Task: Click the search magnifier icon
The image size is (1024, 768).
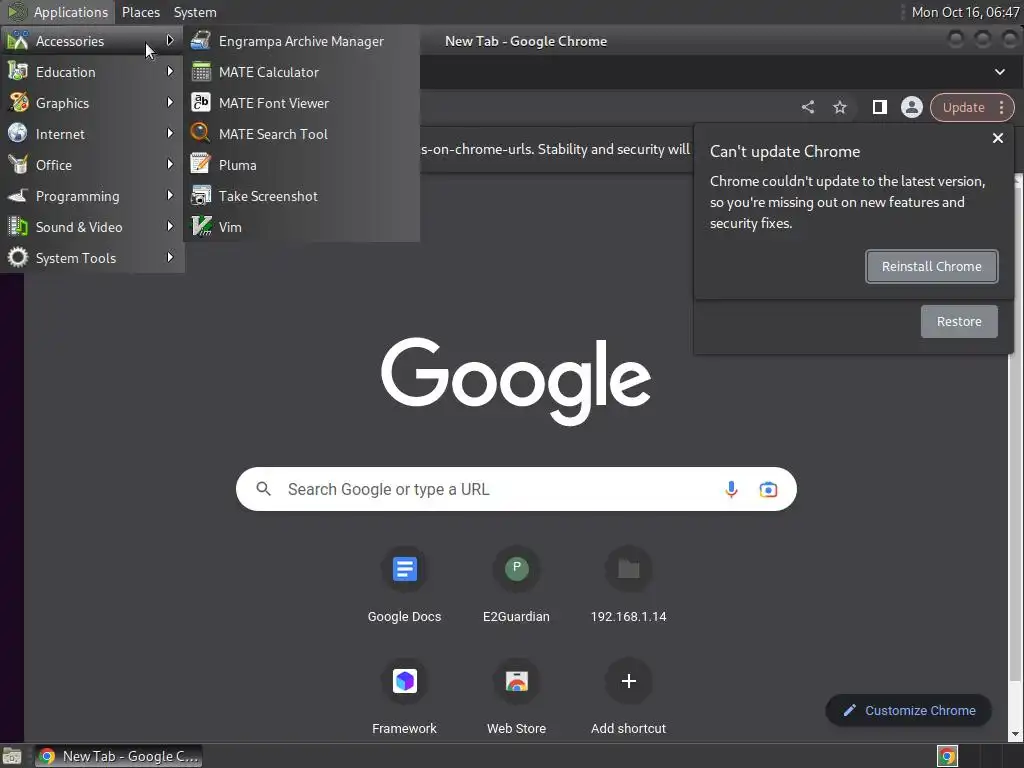Action: 263,488
